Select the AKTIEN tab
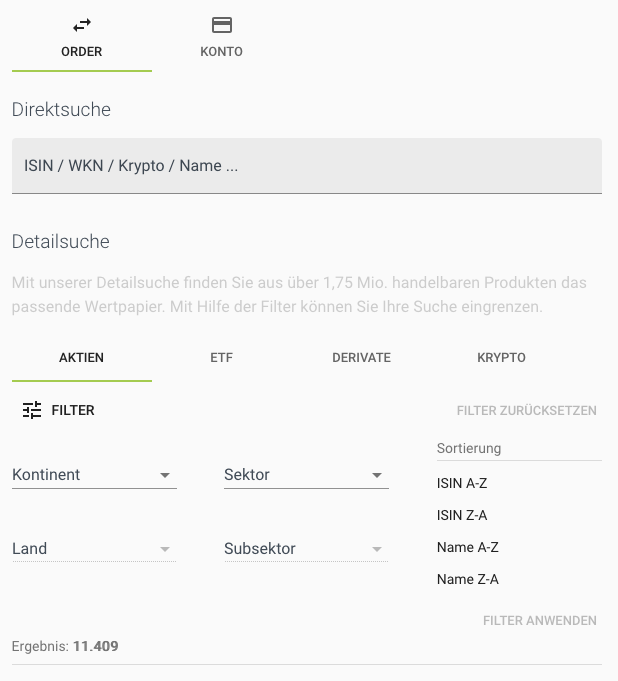This screenshot has height=681, width=618. pos(82,357)
